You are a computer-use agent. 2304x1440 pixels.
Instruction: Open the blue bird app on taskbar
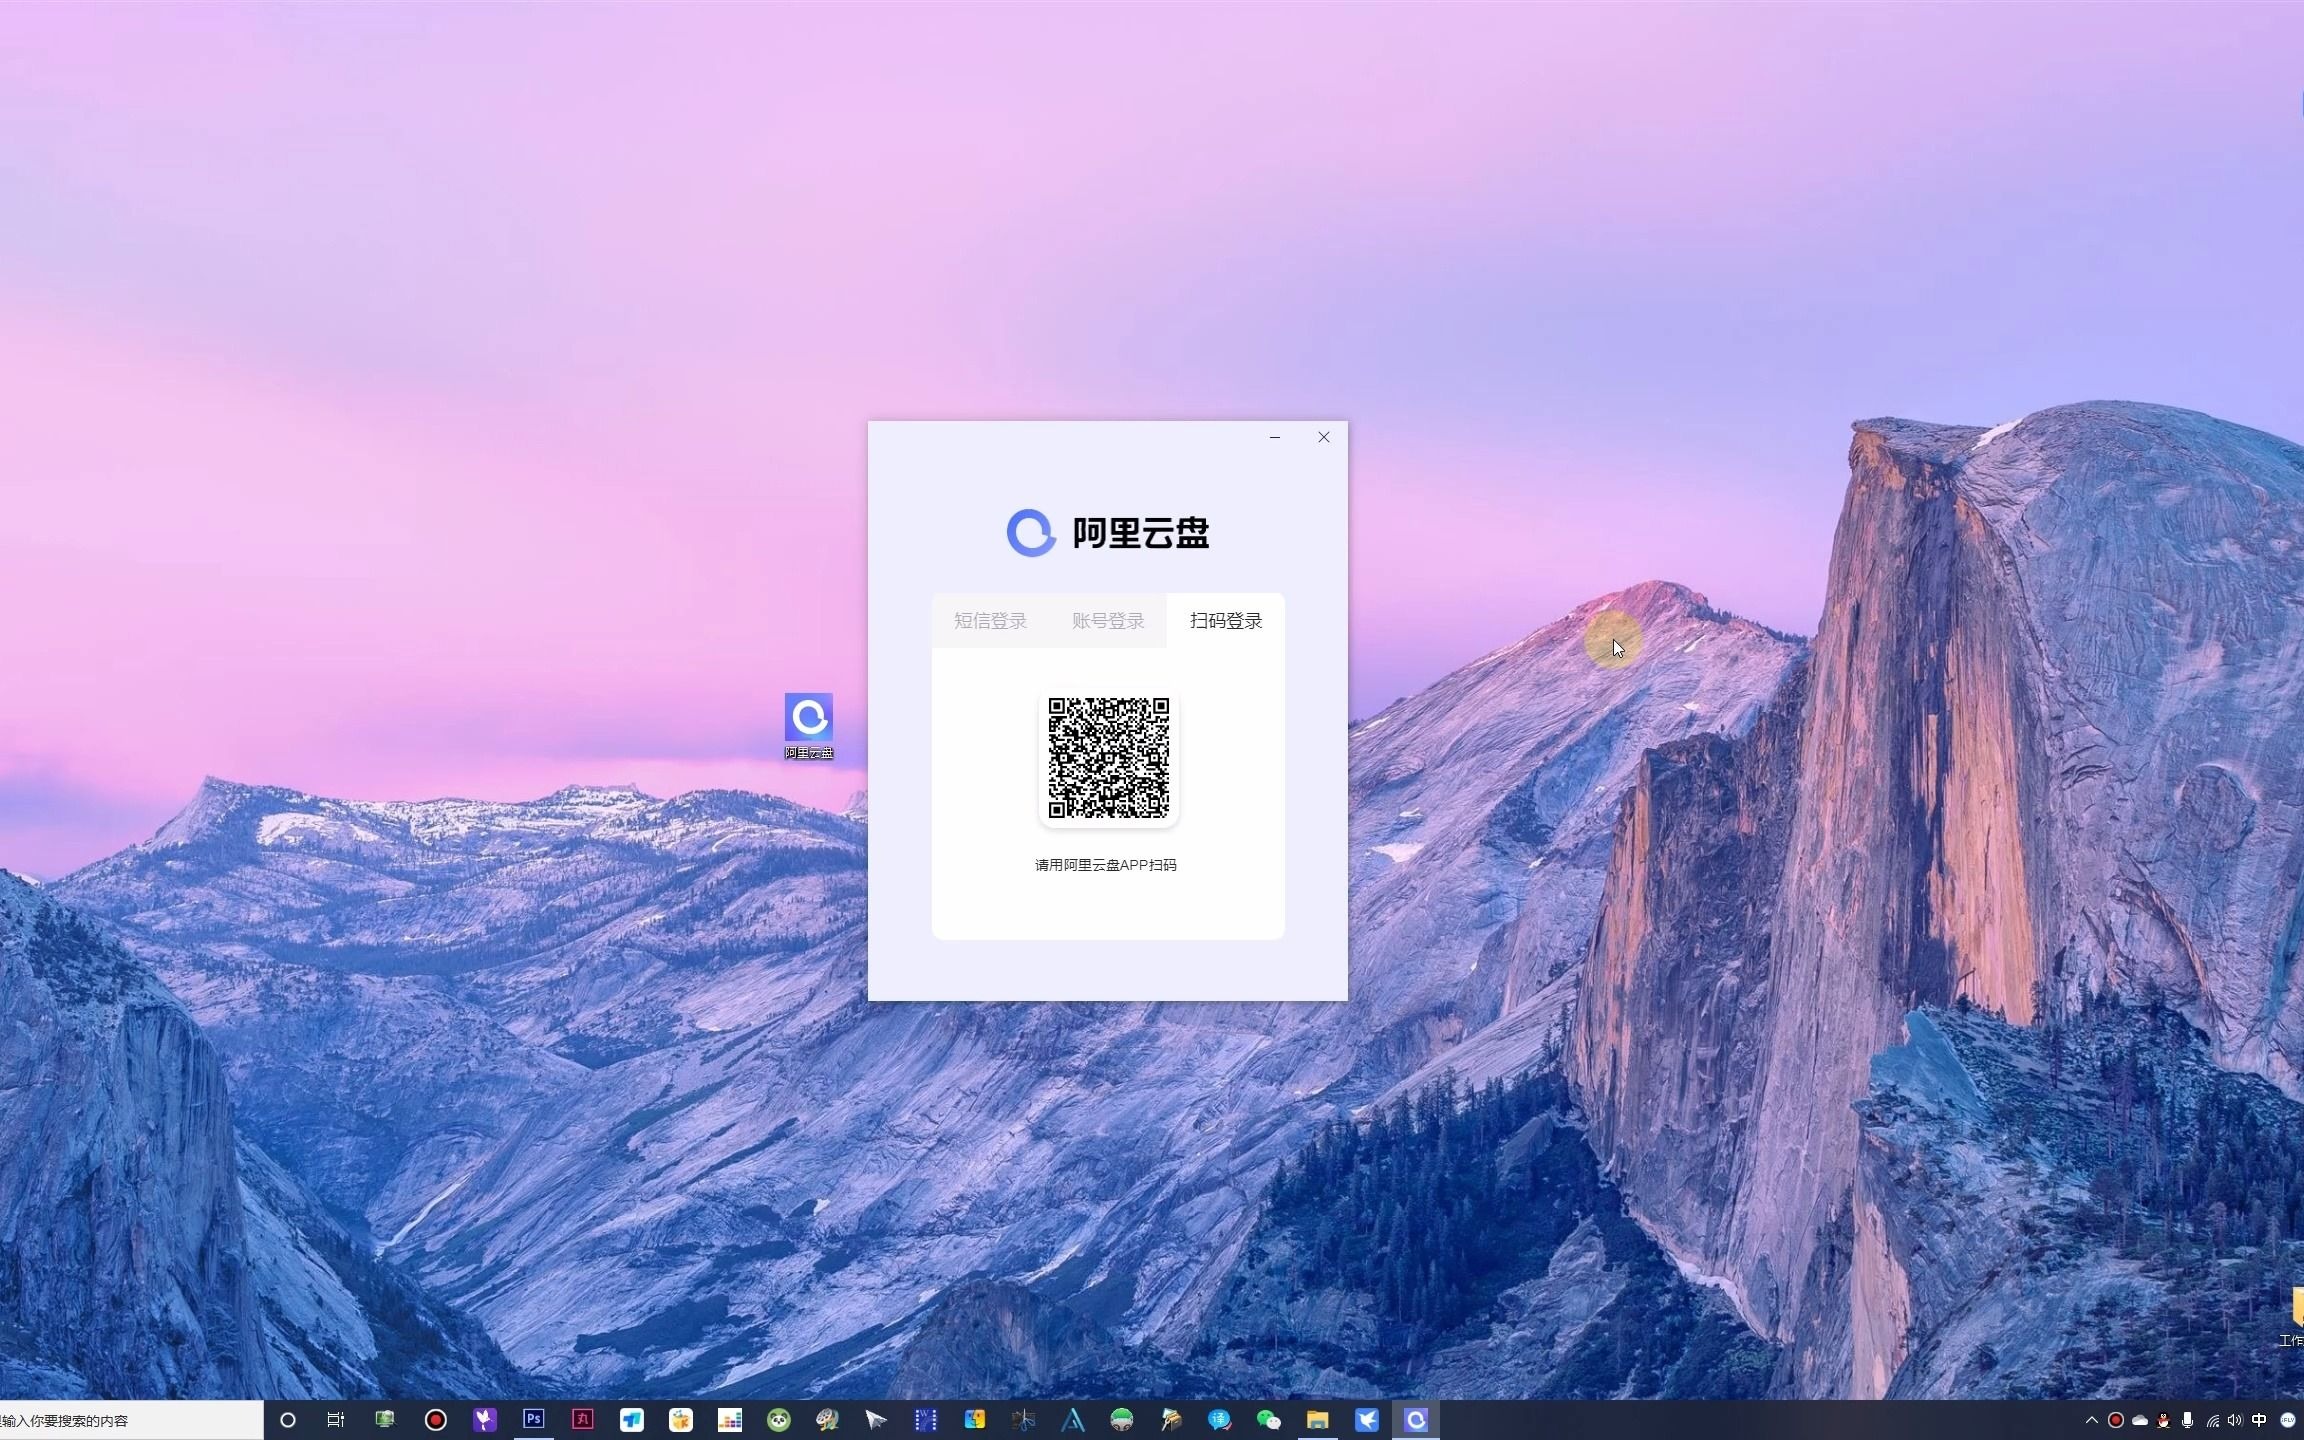(1367, 1420)
